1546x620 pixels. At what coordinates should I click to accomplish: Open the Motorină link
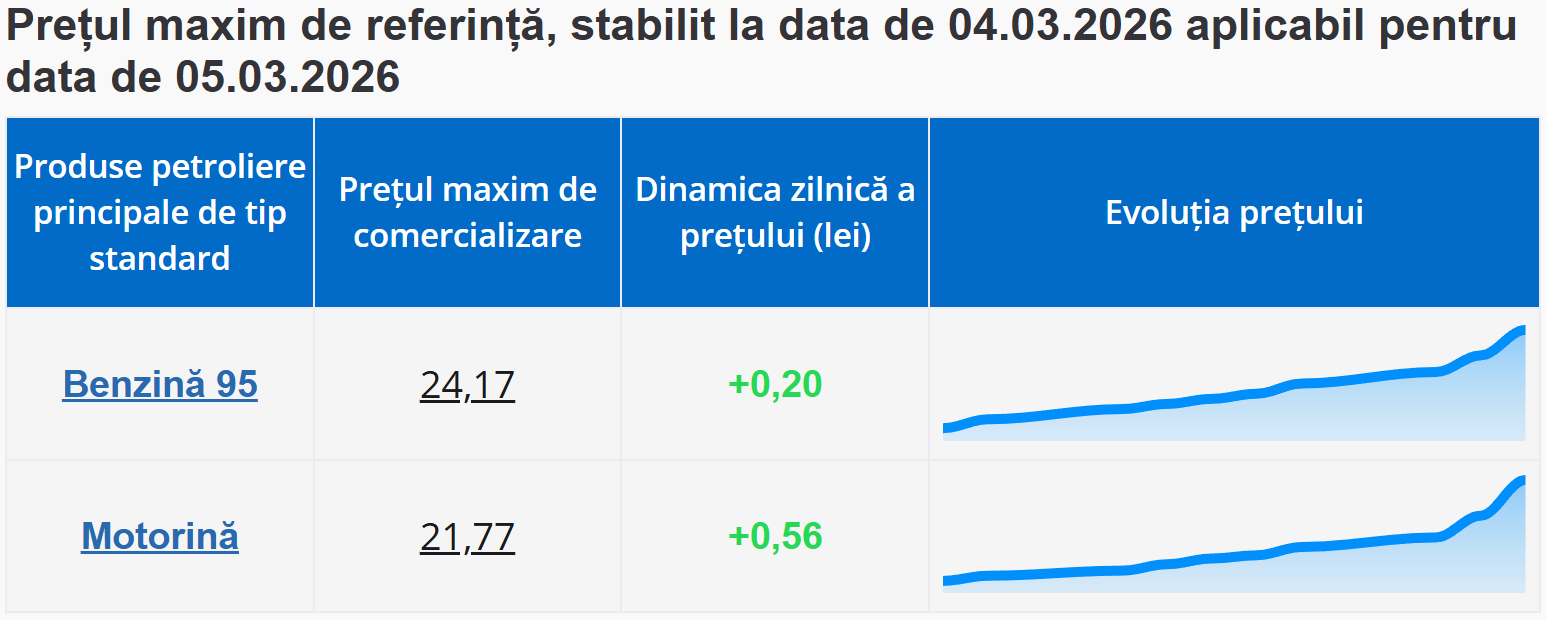[160, 537]
